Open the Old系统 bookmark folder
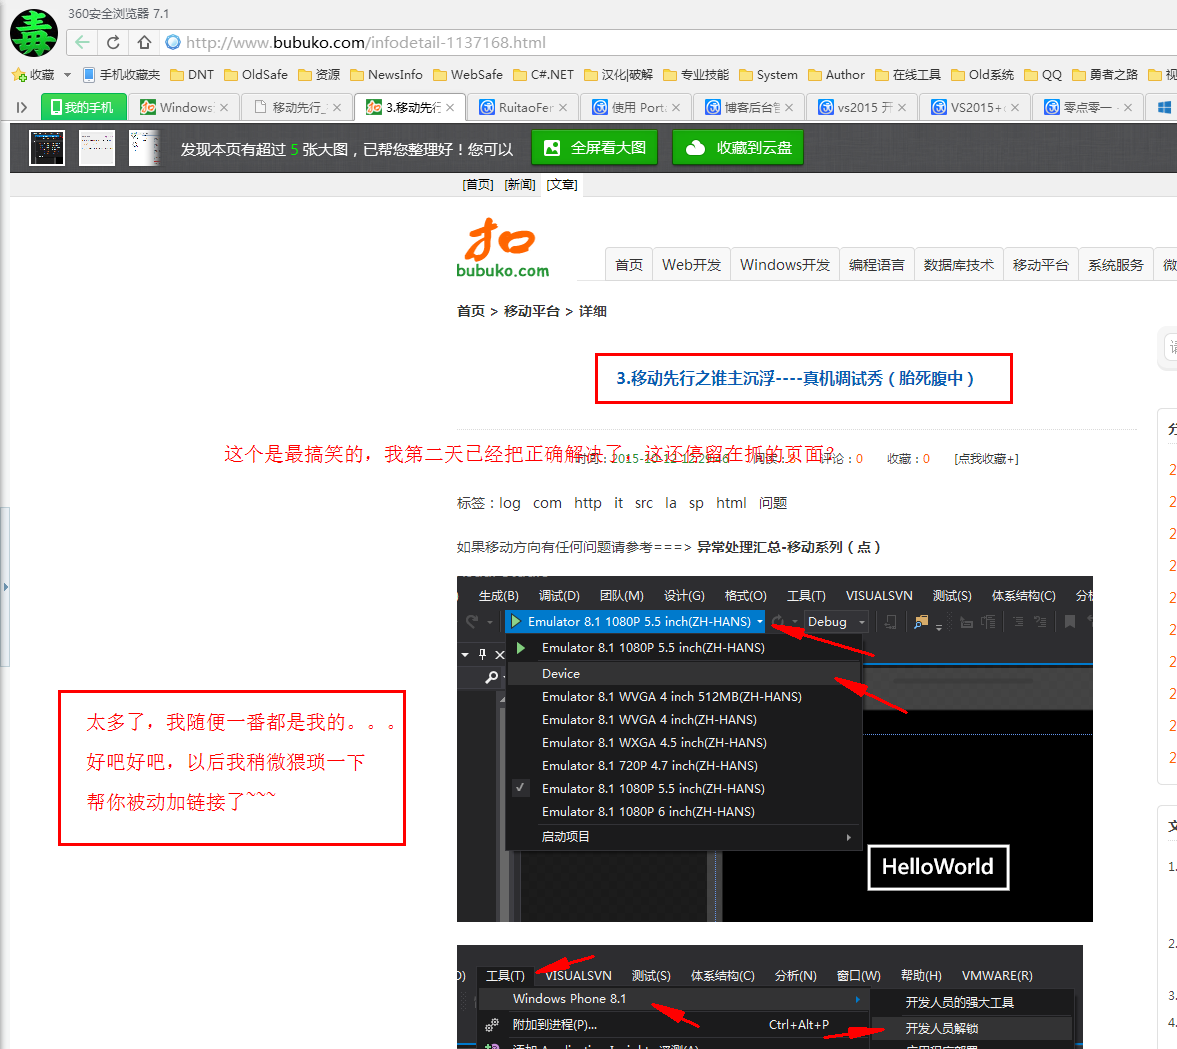The image size is (1177, 1049). tap(983, 75)
